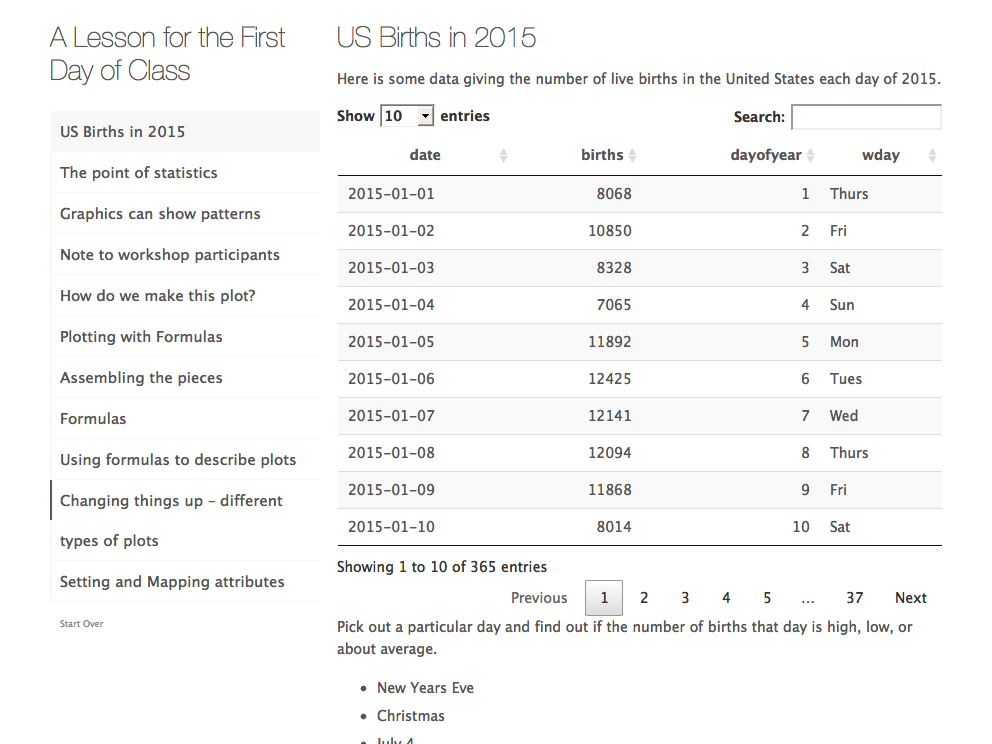Screen dimensions: 992x744
Task: Go to 'Assembling the pieces' topic
Action: [x=141, y=378]
